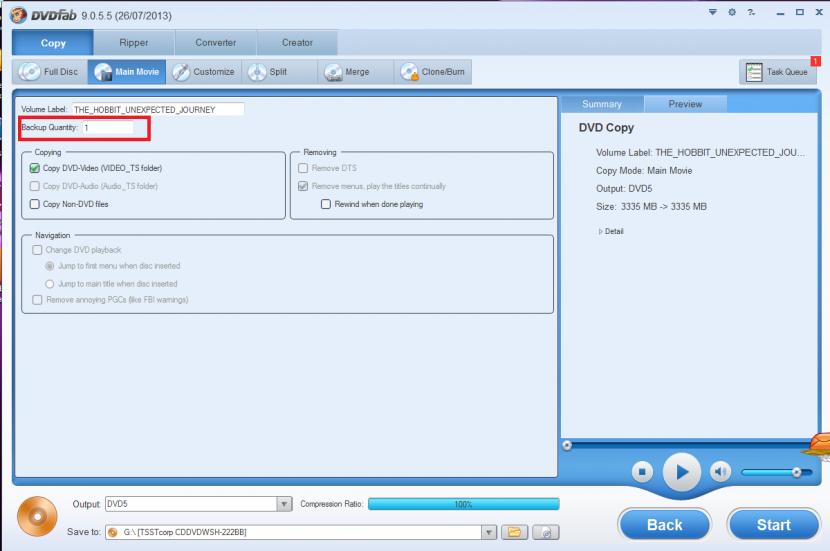Click the volume slider handle
The height and width of the screenshot is (551, 830).
tap(796, 472)
